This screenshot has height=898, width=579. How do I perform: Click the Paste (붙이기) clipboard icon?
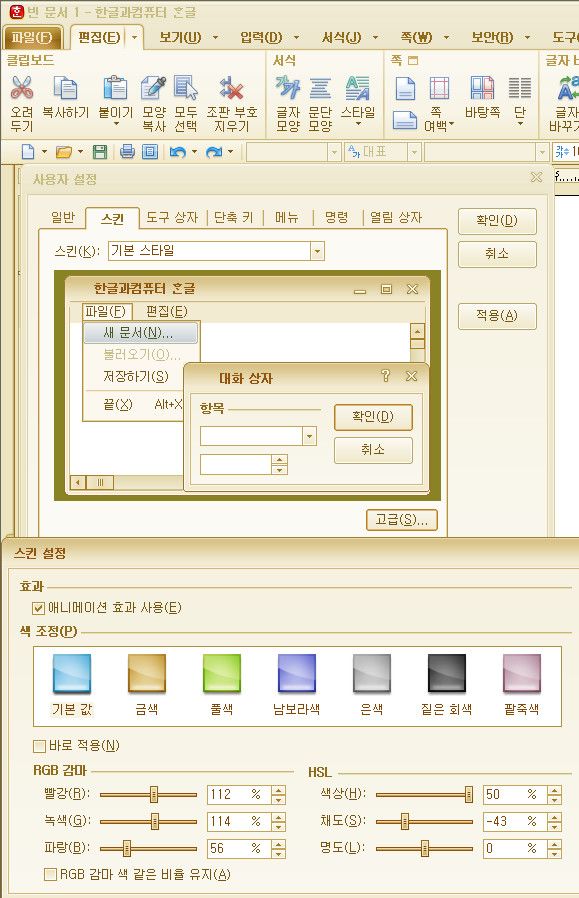[115, 88]
